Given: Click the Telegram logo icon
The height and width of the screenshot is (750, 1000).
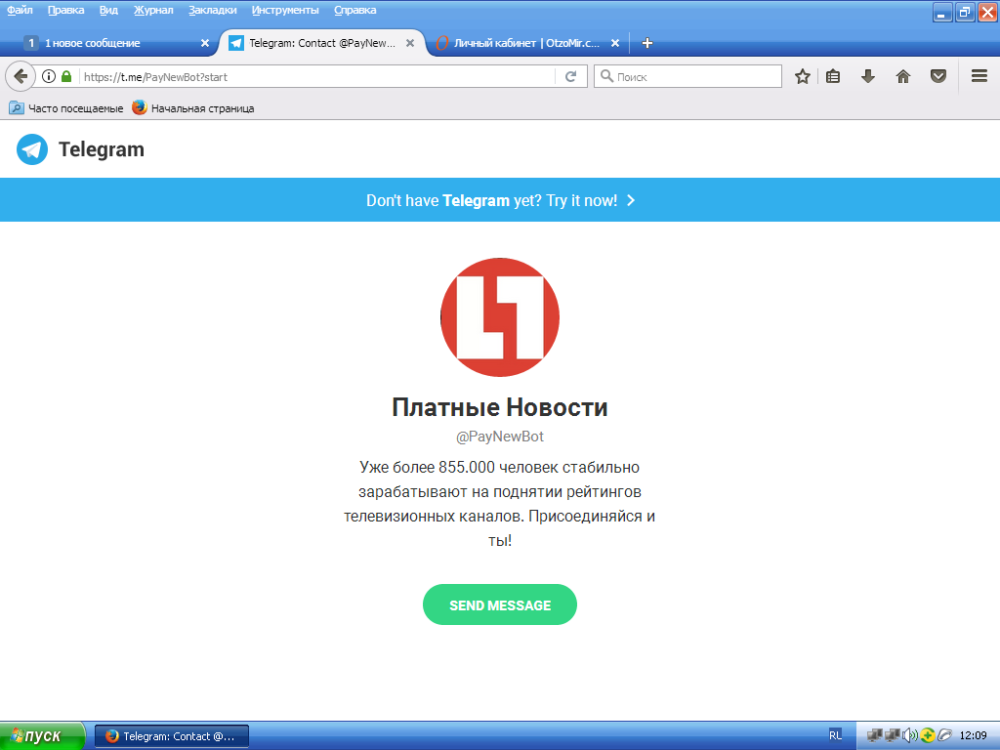Looking at the screenshot, I should click(x=32, y=149).
